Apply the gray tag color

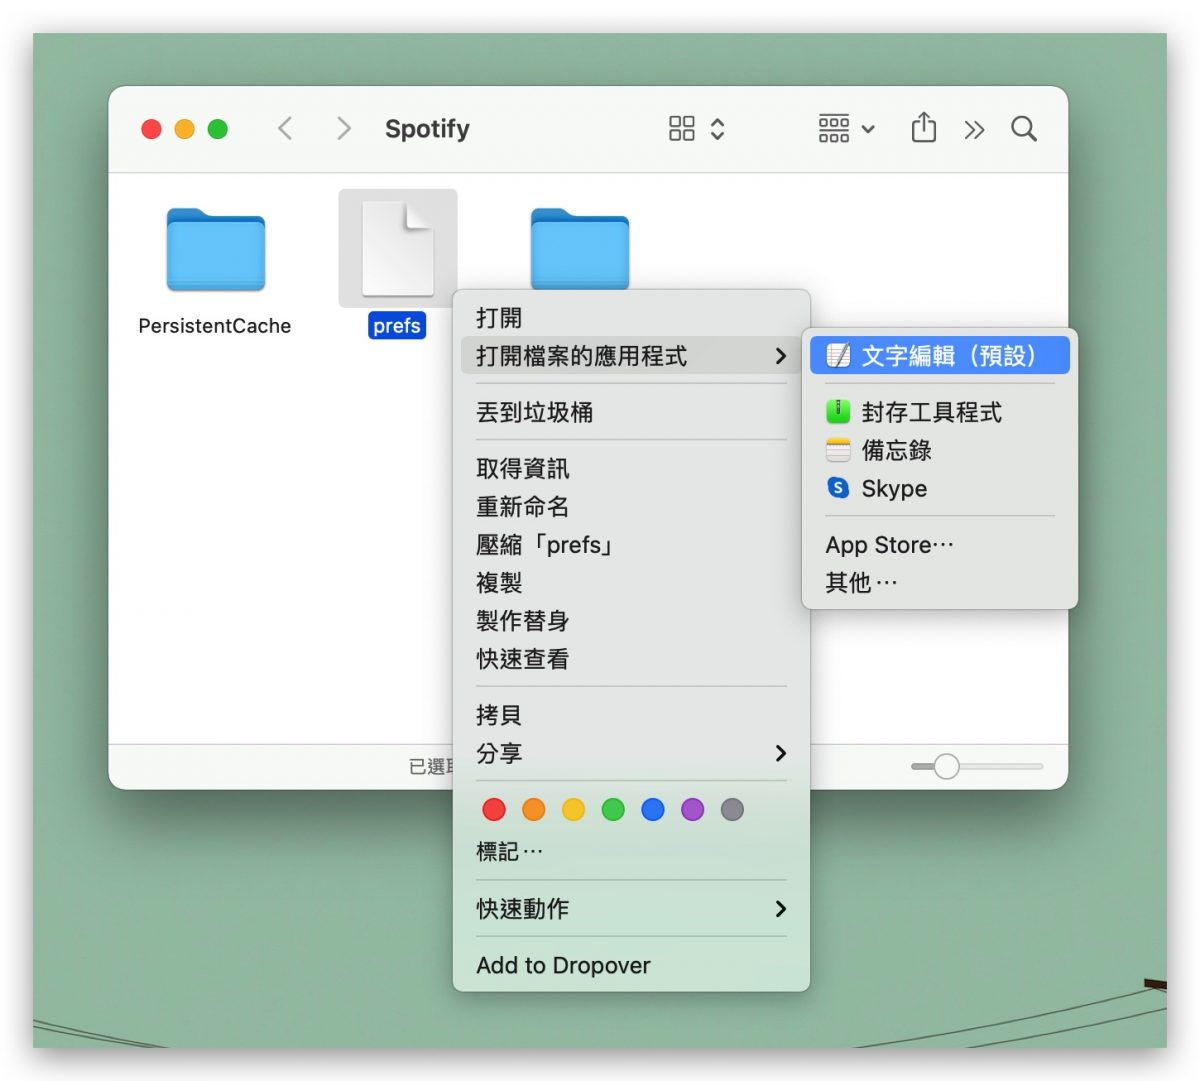click(x=732, y=809)
